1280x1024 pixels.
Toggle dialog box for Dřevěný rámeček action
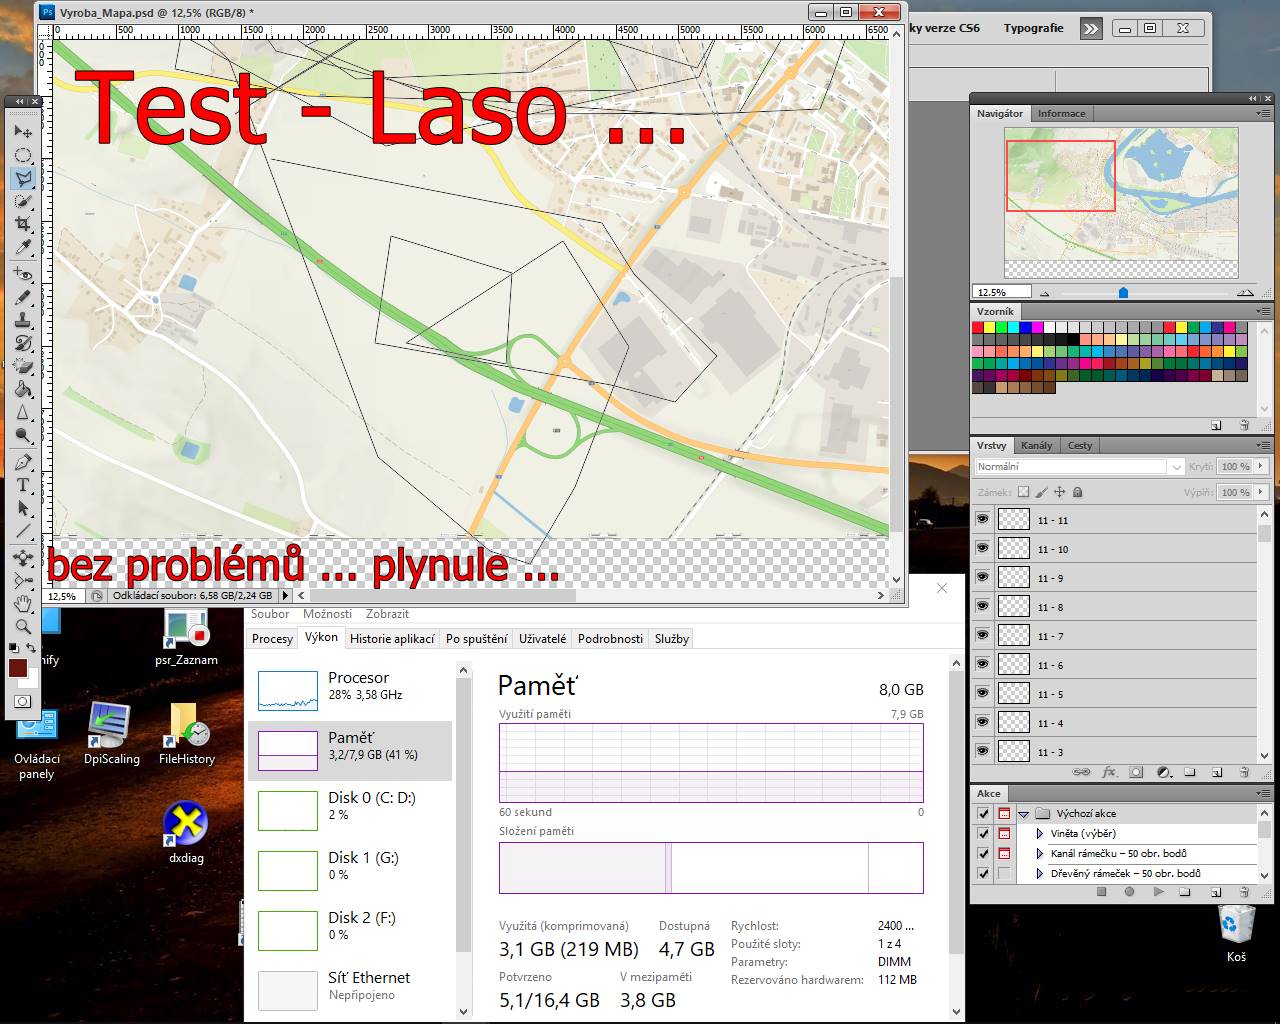coord(1004,874)
